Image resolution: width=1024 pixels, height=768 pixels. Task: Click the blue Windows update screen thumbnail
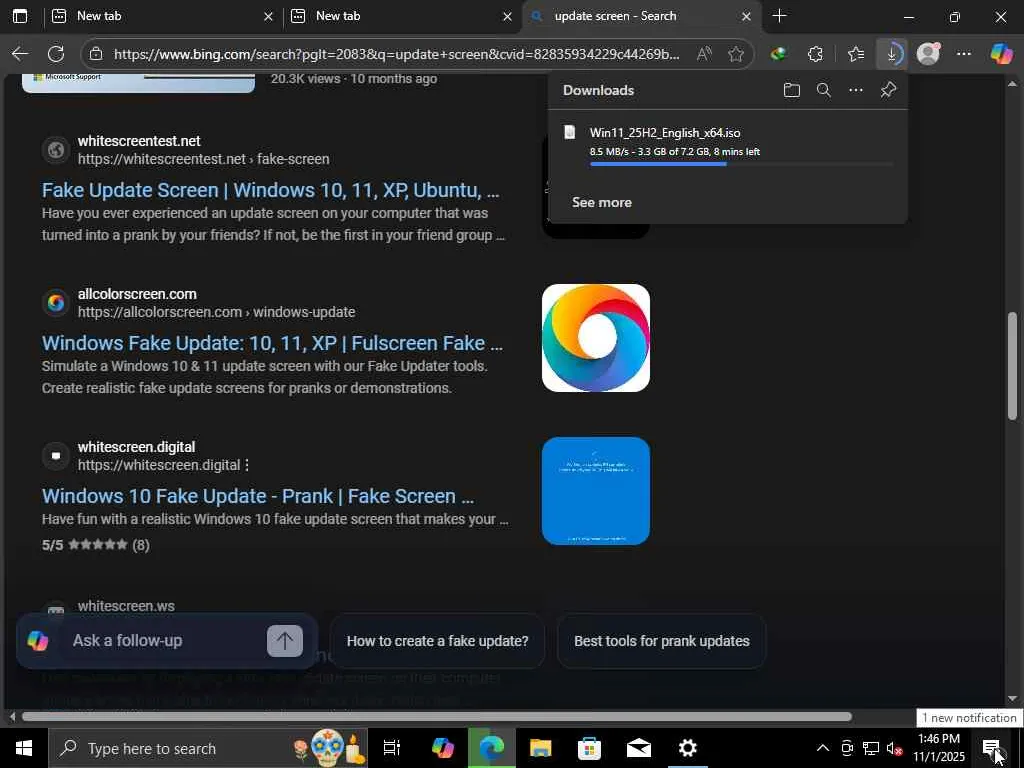596,490
